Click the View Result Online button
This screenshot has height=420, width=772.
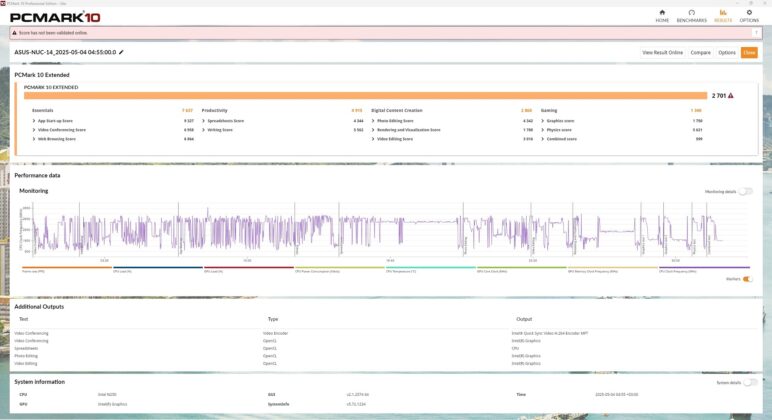point(662,53)
